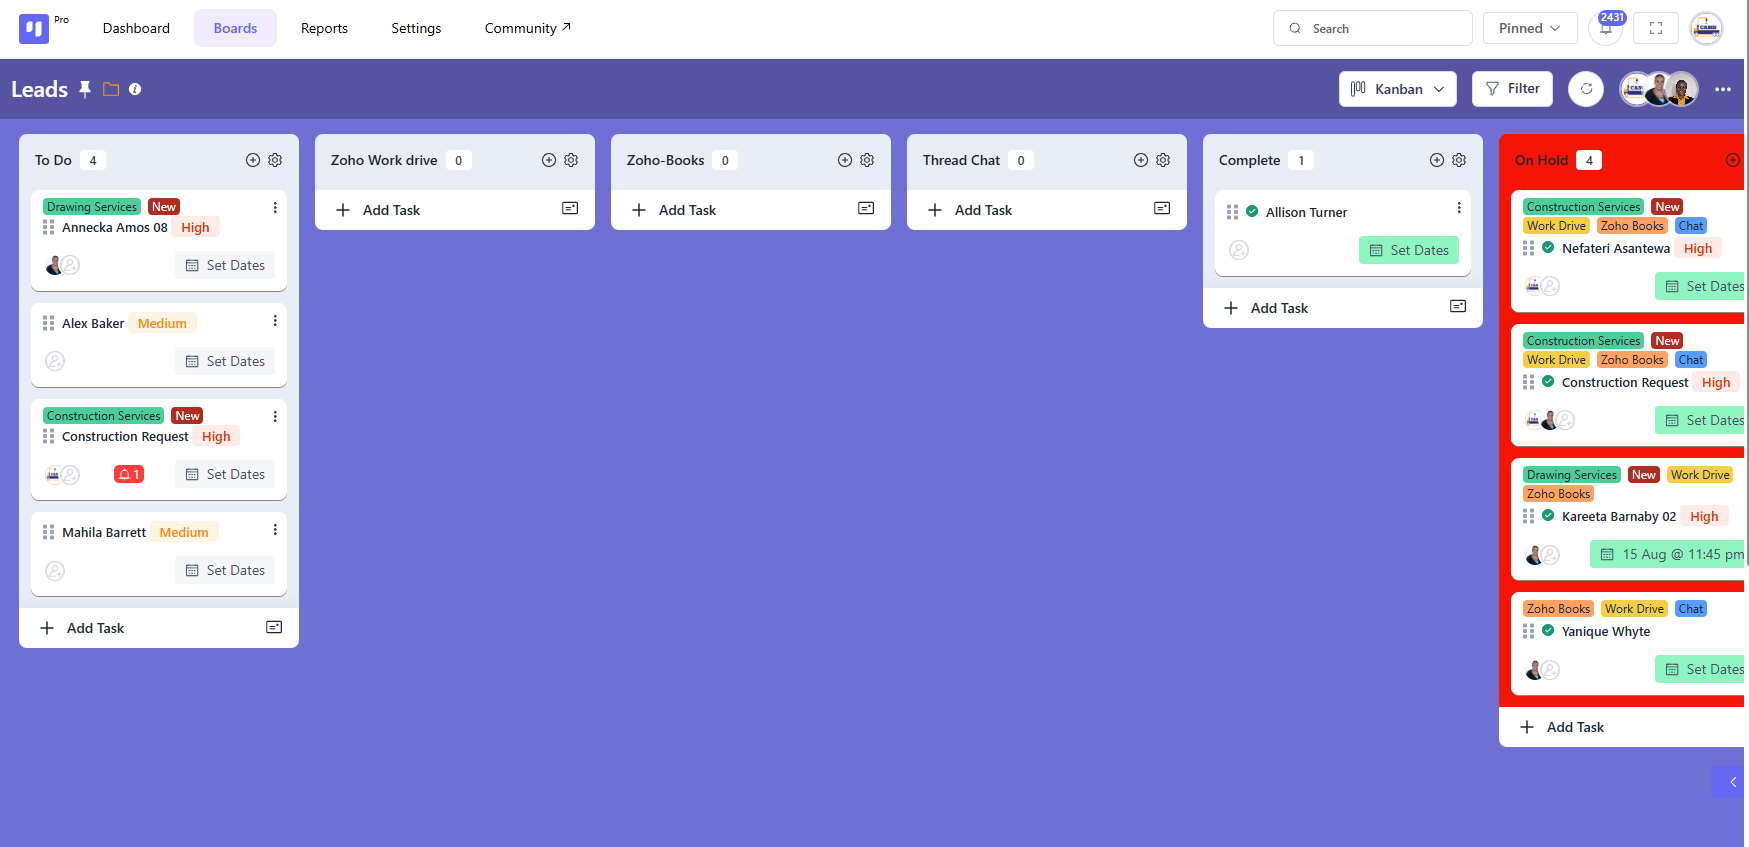Add task via plus icon in Zoho-Books header
Screen dimensions: 1749x847
pyautogui.click(x=845, y=160)
